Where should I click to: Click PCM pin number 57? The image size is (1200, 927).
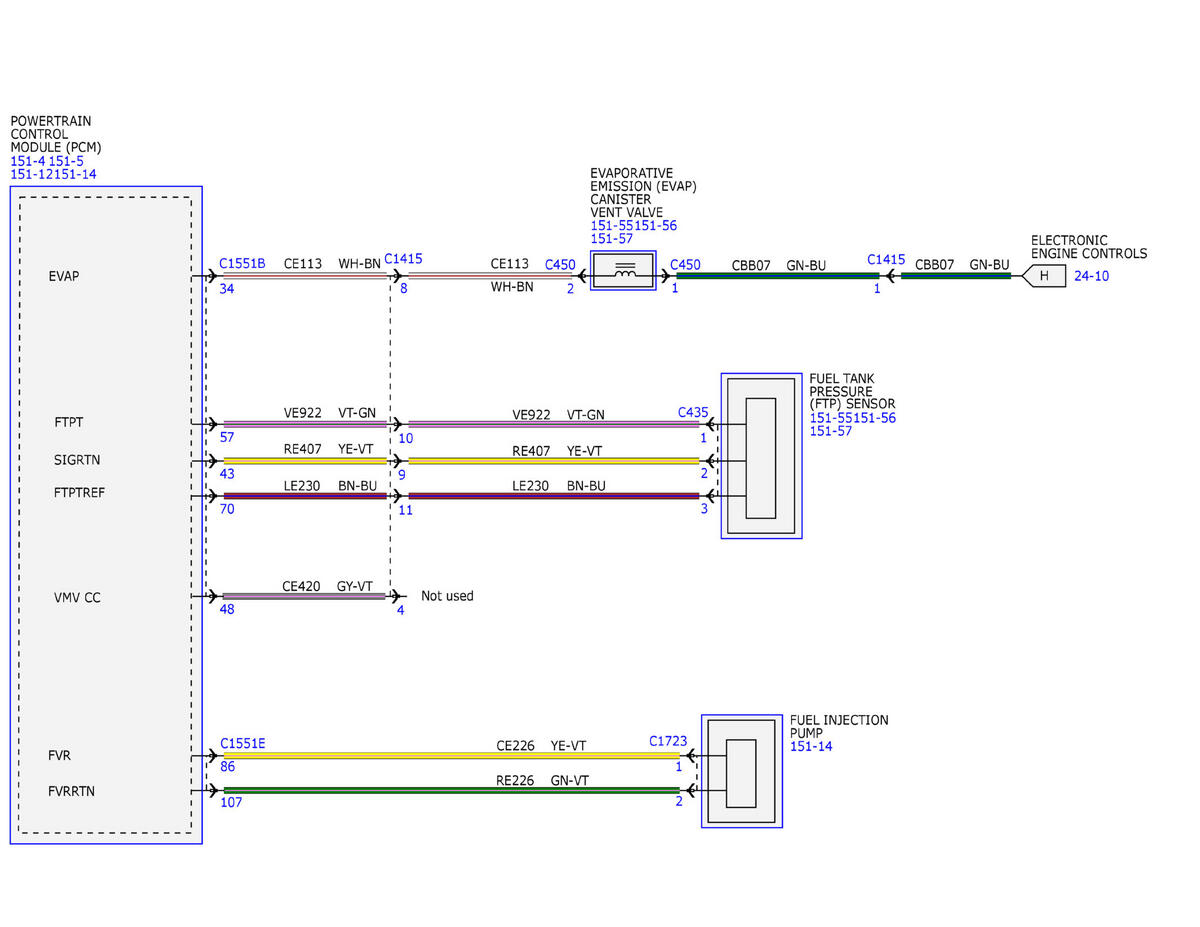coord(227,438)
